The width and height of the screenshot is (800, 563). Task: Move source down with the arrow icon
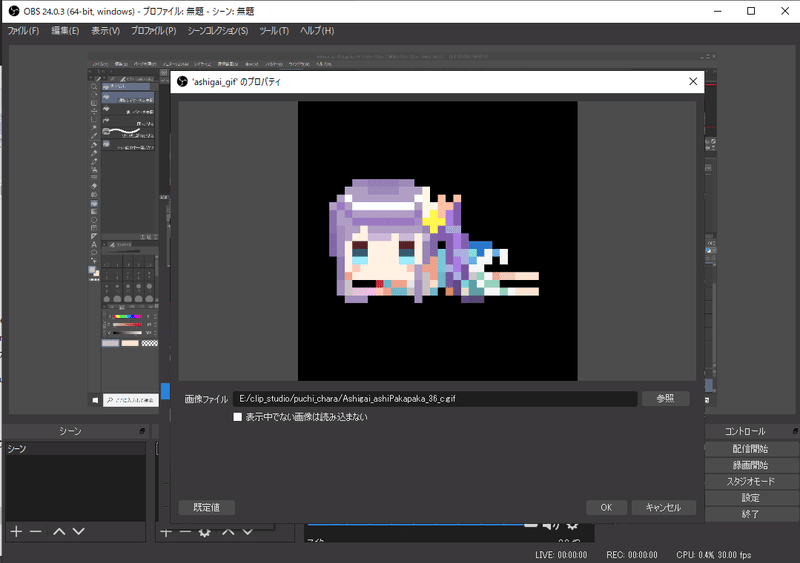[247, 532]
